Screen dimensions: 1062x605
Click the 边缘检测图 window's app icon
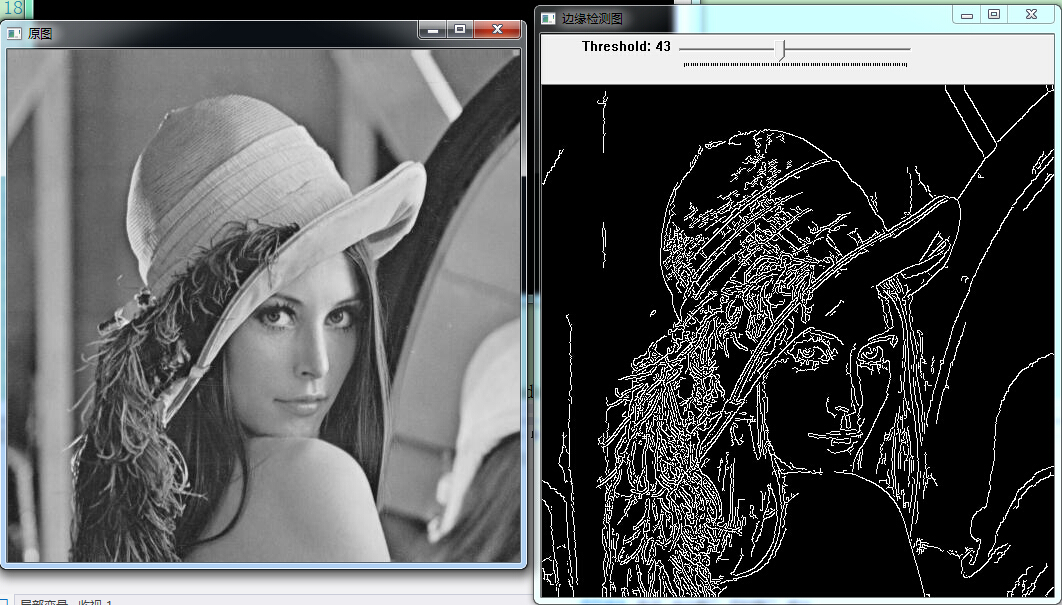click(548, 18)
